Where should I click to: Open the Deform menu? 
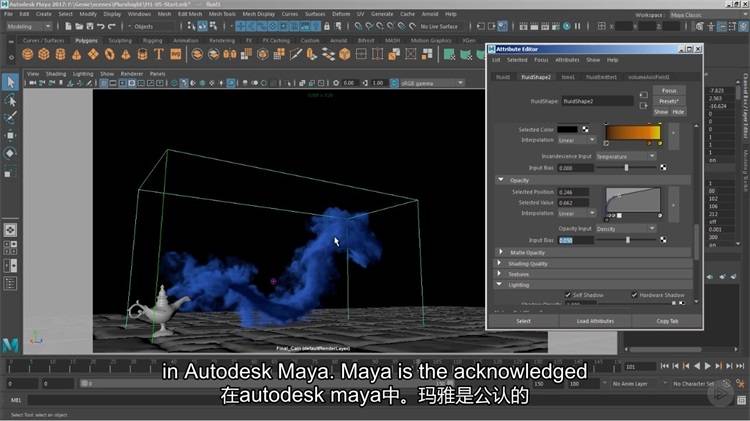click(341, 14)
